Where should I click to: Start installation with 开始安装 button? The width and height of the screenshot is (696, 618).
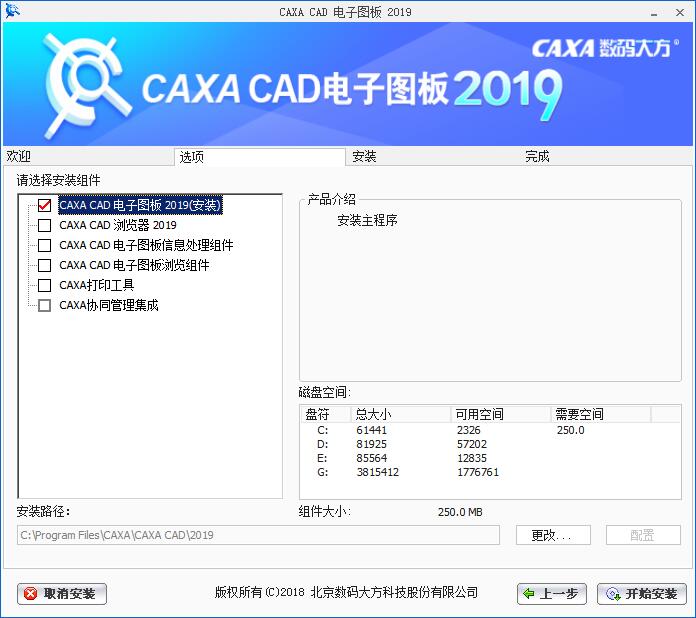[642, 594]
